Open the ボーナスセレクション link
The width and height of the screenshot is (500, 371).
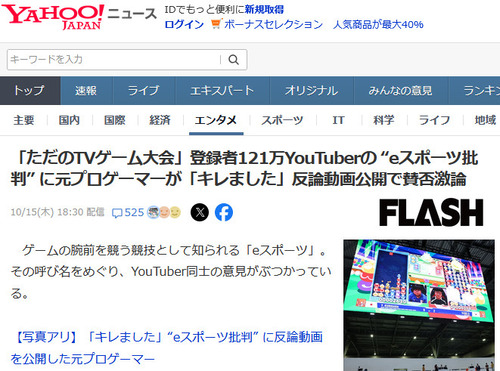(273, 24)
